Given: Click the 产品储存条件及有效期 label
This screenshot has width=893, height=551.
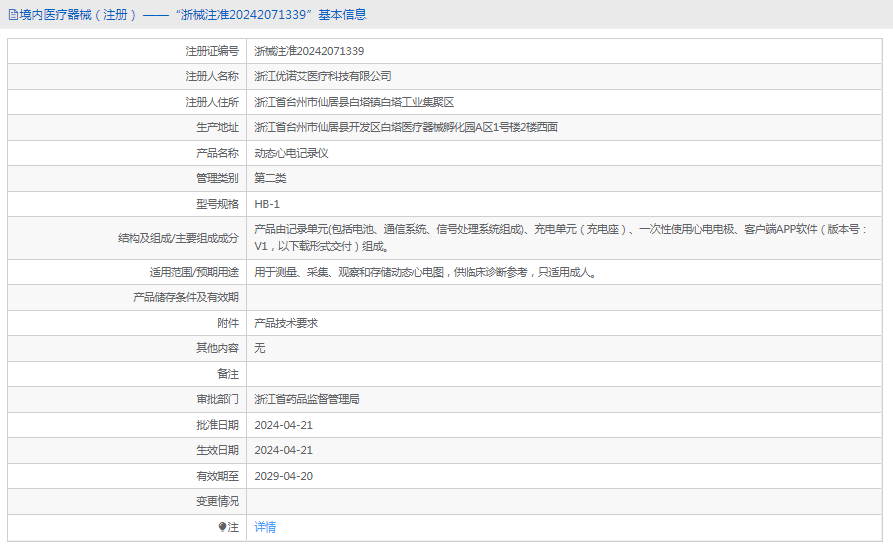Looking at the screenshot, I should click(x=186, y=297).
